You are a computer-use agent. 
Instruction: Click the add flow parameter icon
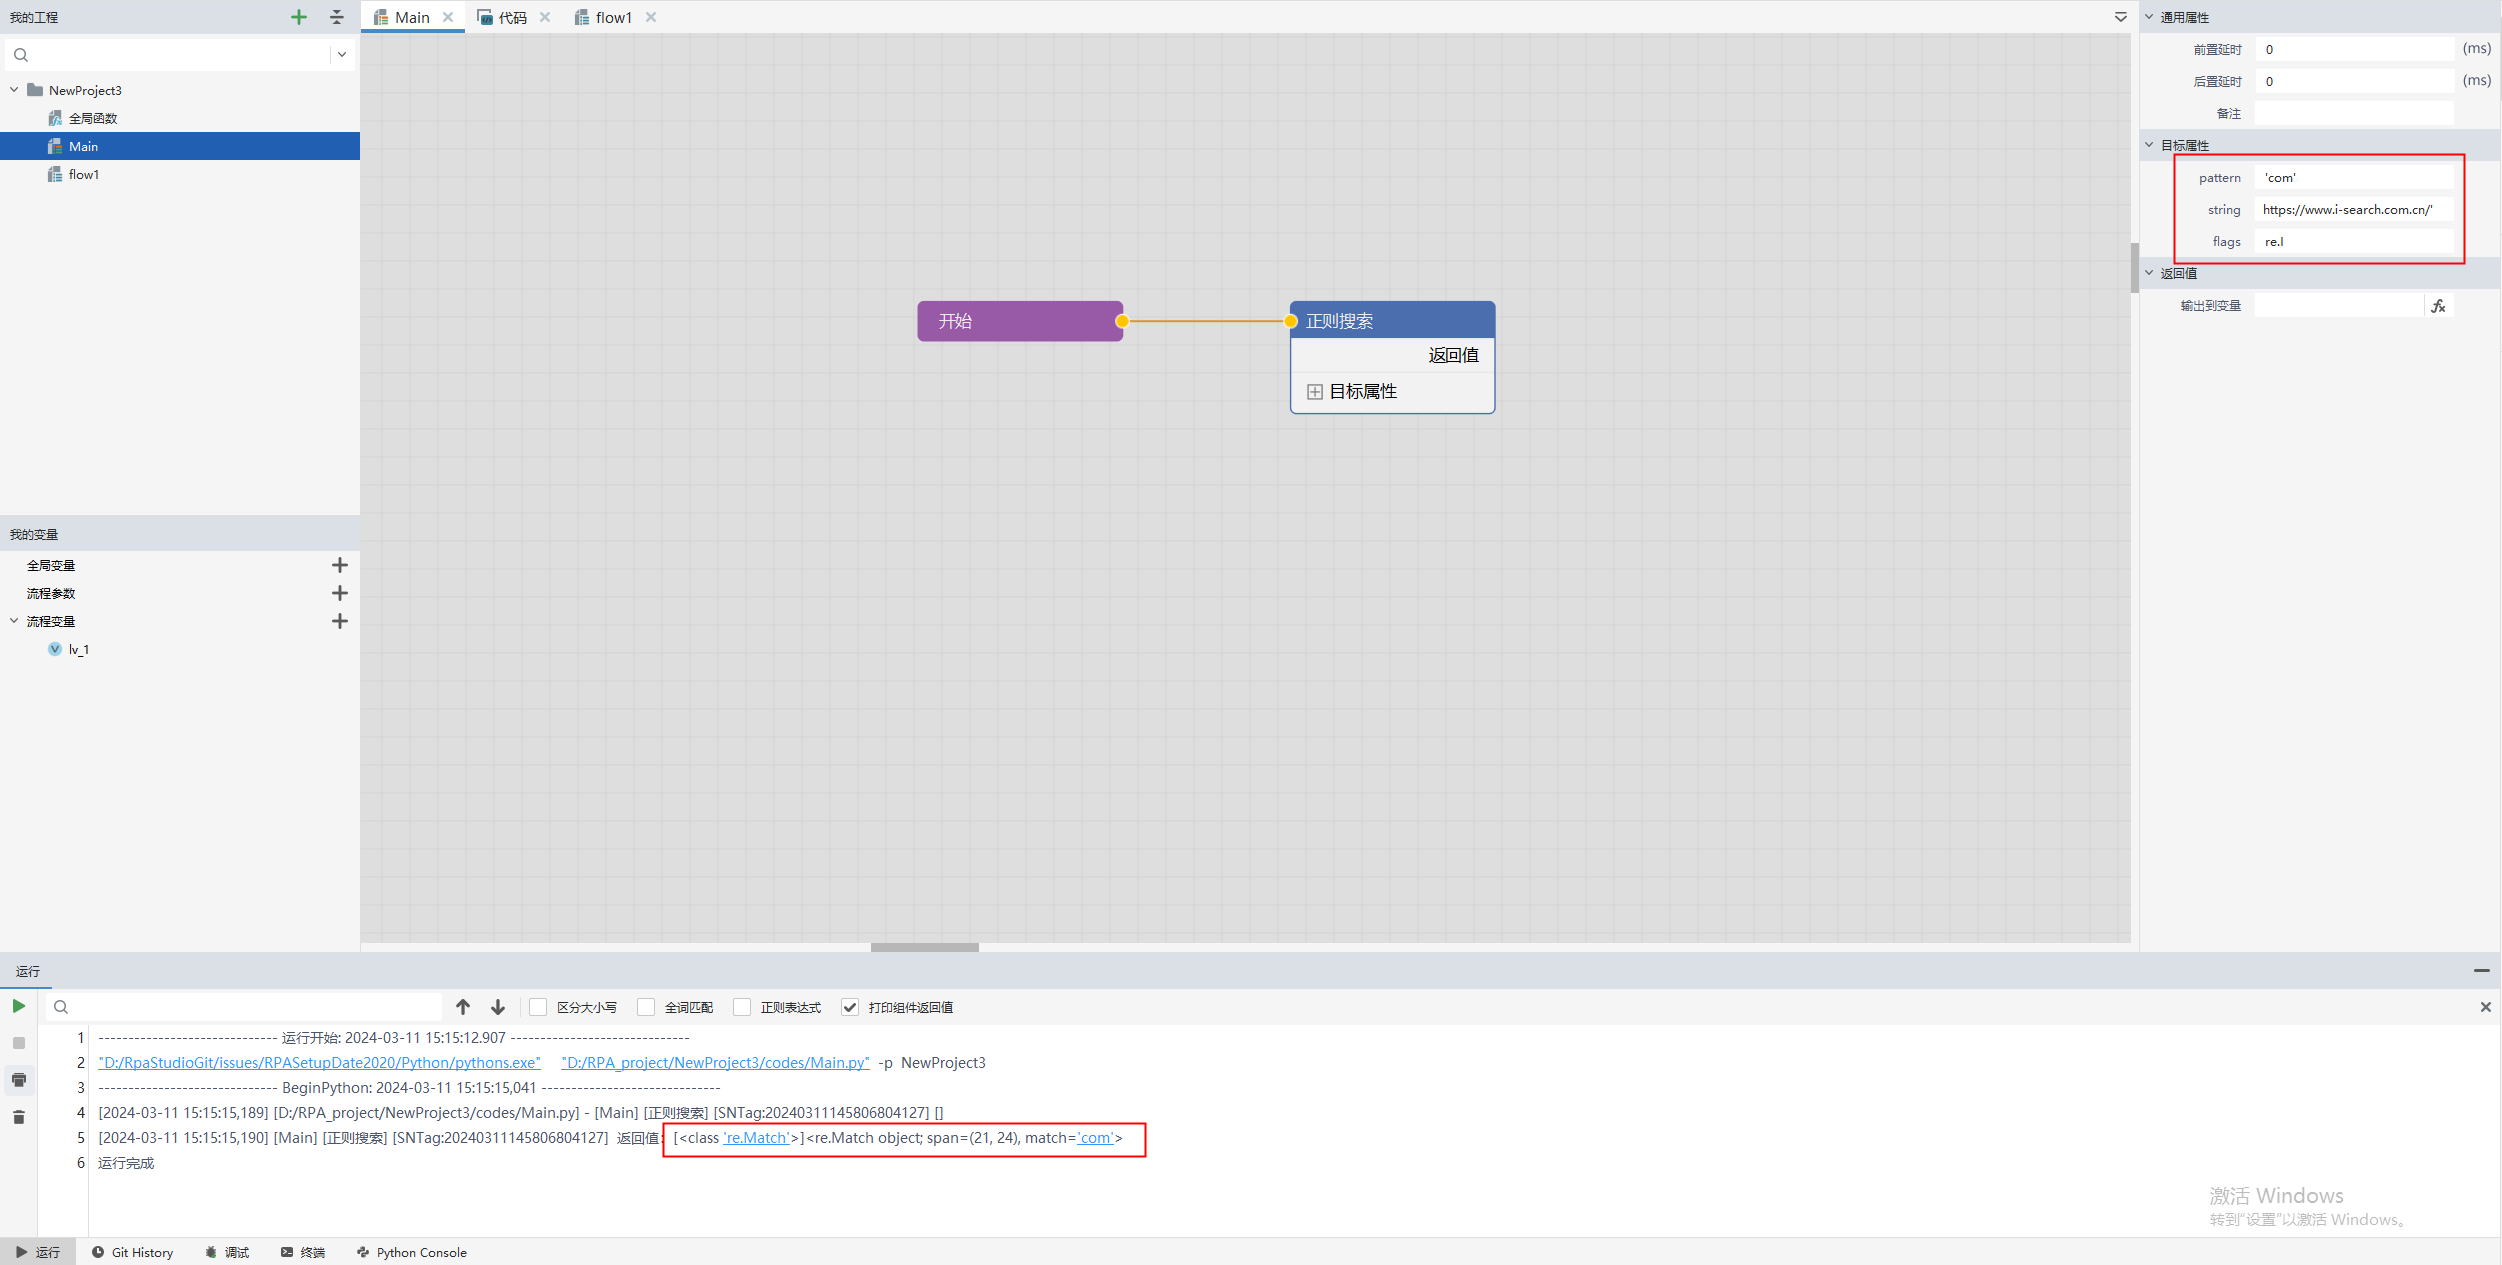point(340,592)
